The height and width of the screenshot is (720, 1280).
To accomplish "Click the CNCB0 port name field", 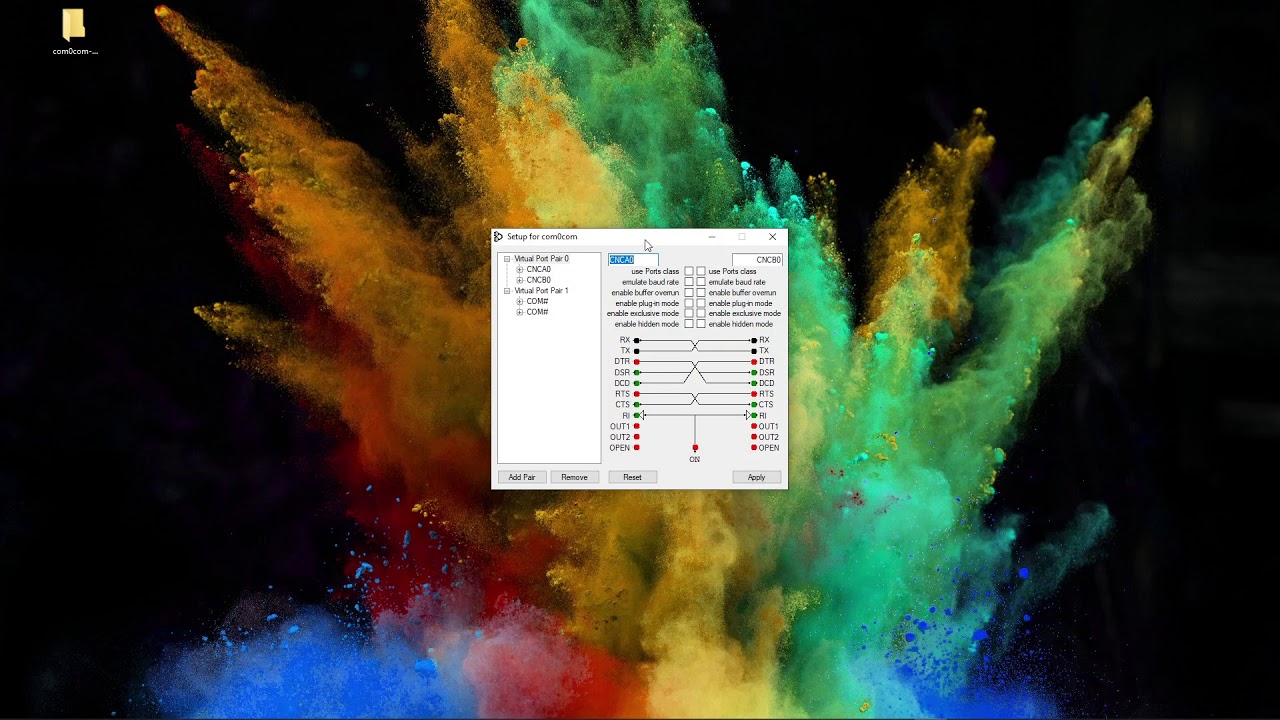I will point(757,260).
